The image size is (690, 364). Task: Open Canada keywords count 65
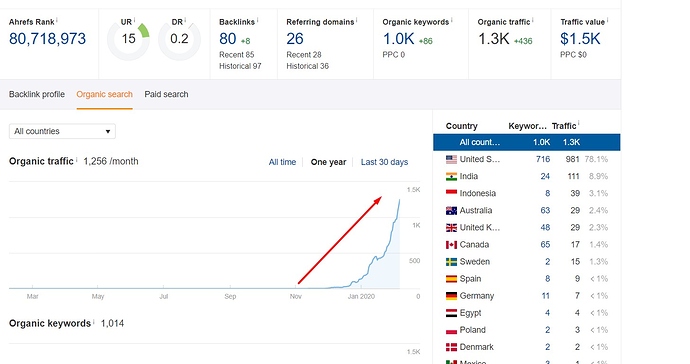[545, 245]
